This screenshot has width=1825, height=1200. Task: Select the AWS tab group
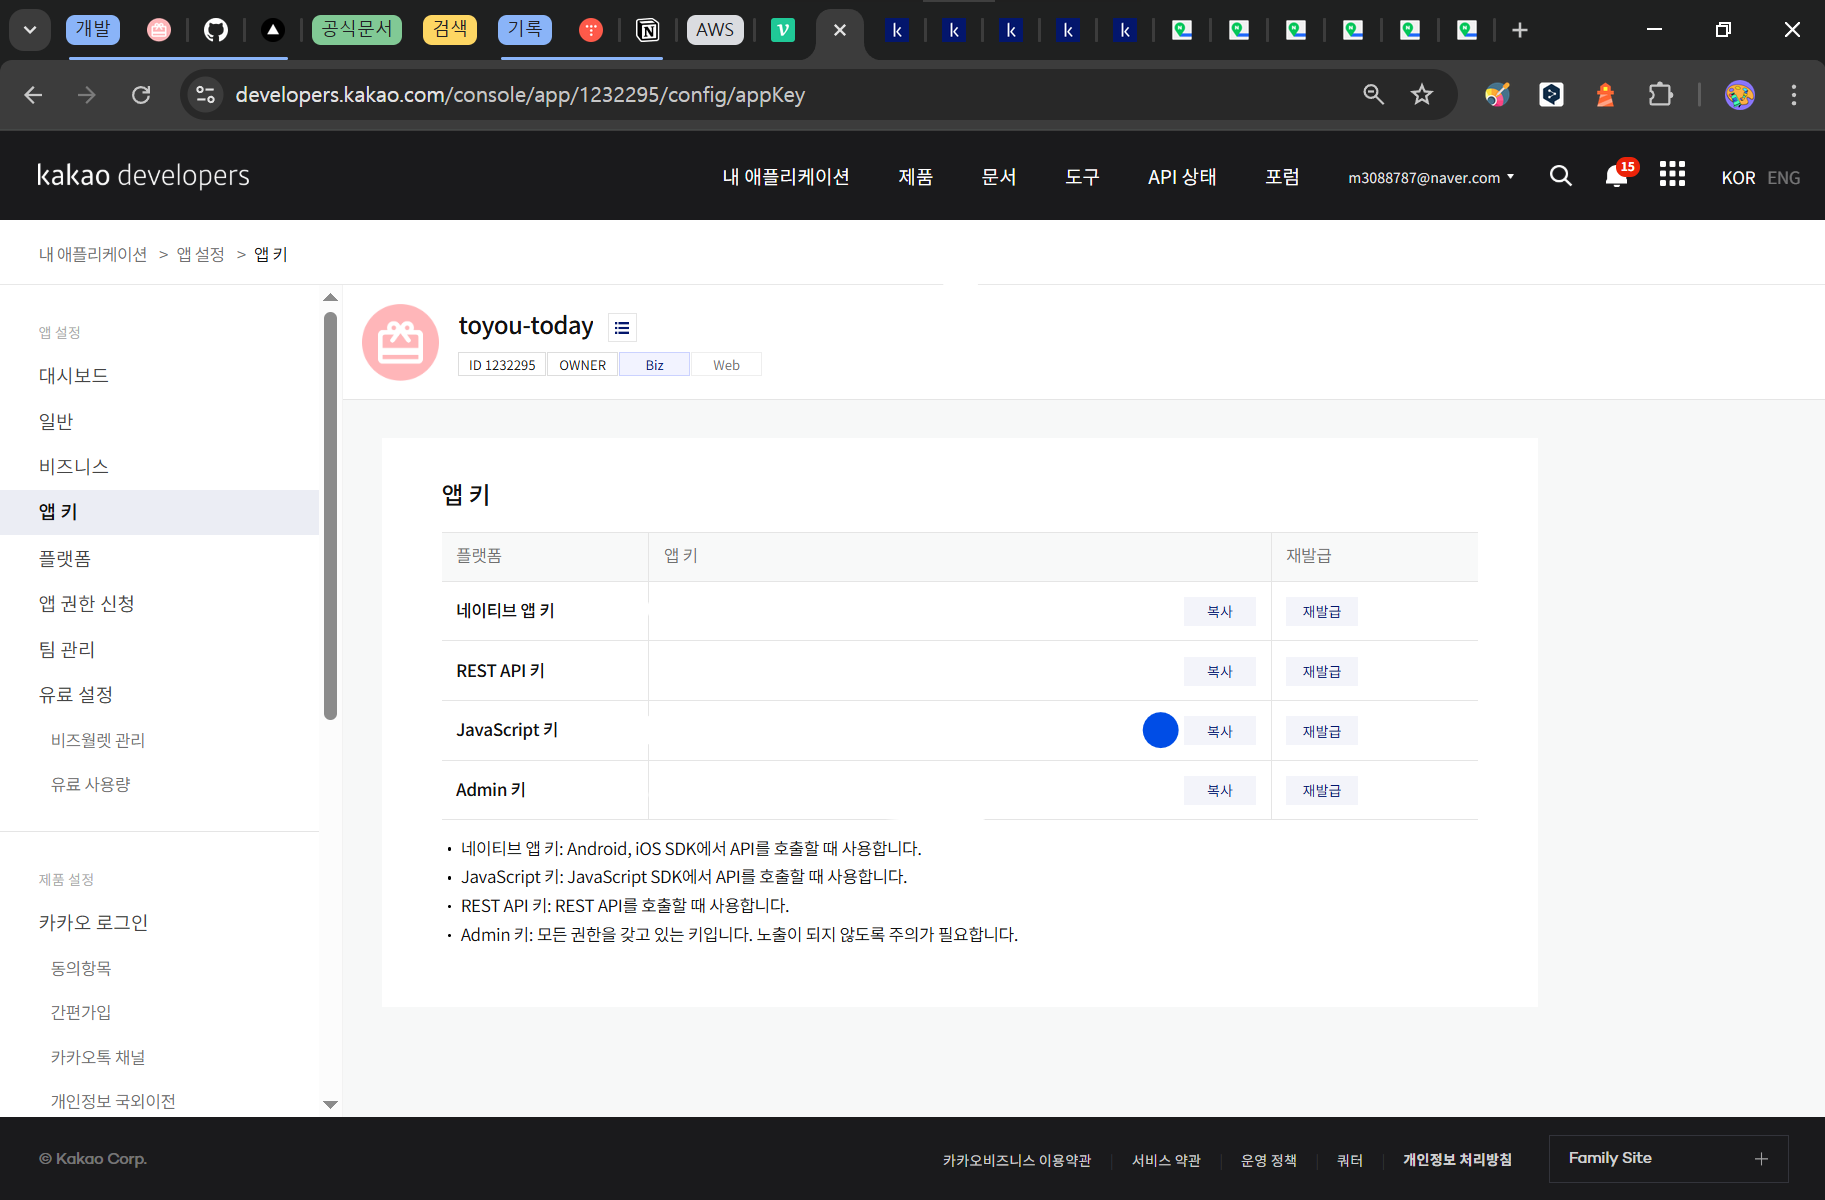point(715,30)
